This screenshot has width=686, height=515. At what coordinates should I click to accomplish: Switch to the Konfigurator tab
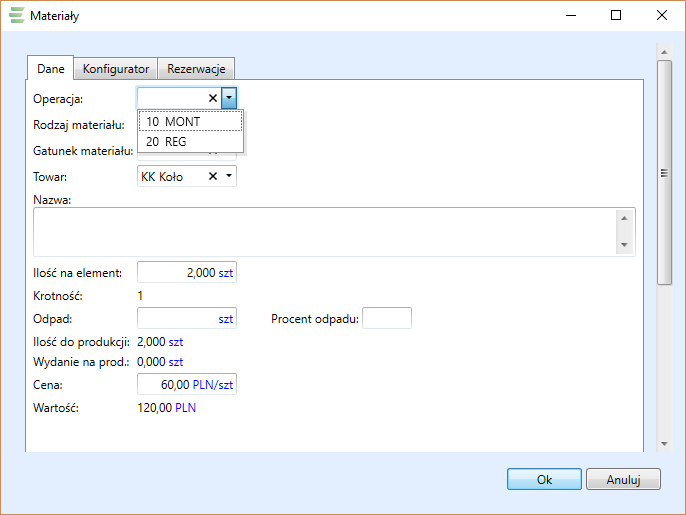coord(116,69)
